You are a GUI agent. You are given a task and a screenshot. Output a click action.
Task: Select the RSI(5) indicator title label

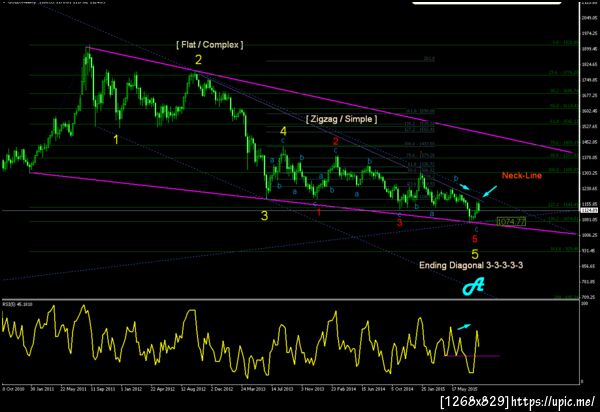click(x=18, y=305)
